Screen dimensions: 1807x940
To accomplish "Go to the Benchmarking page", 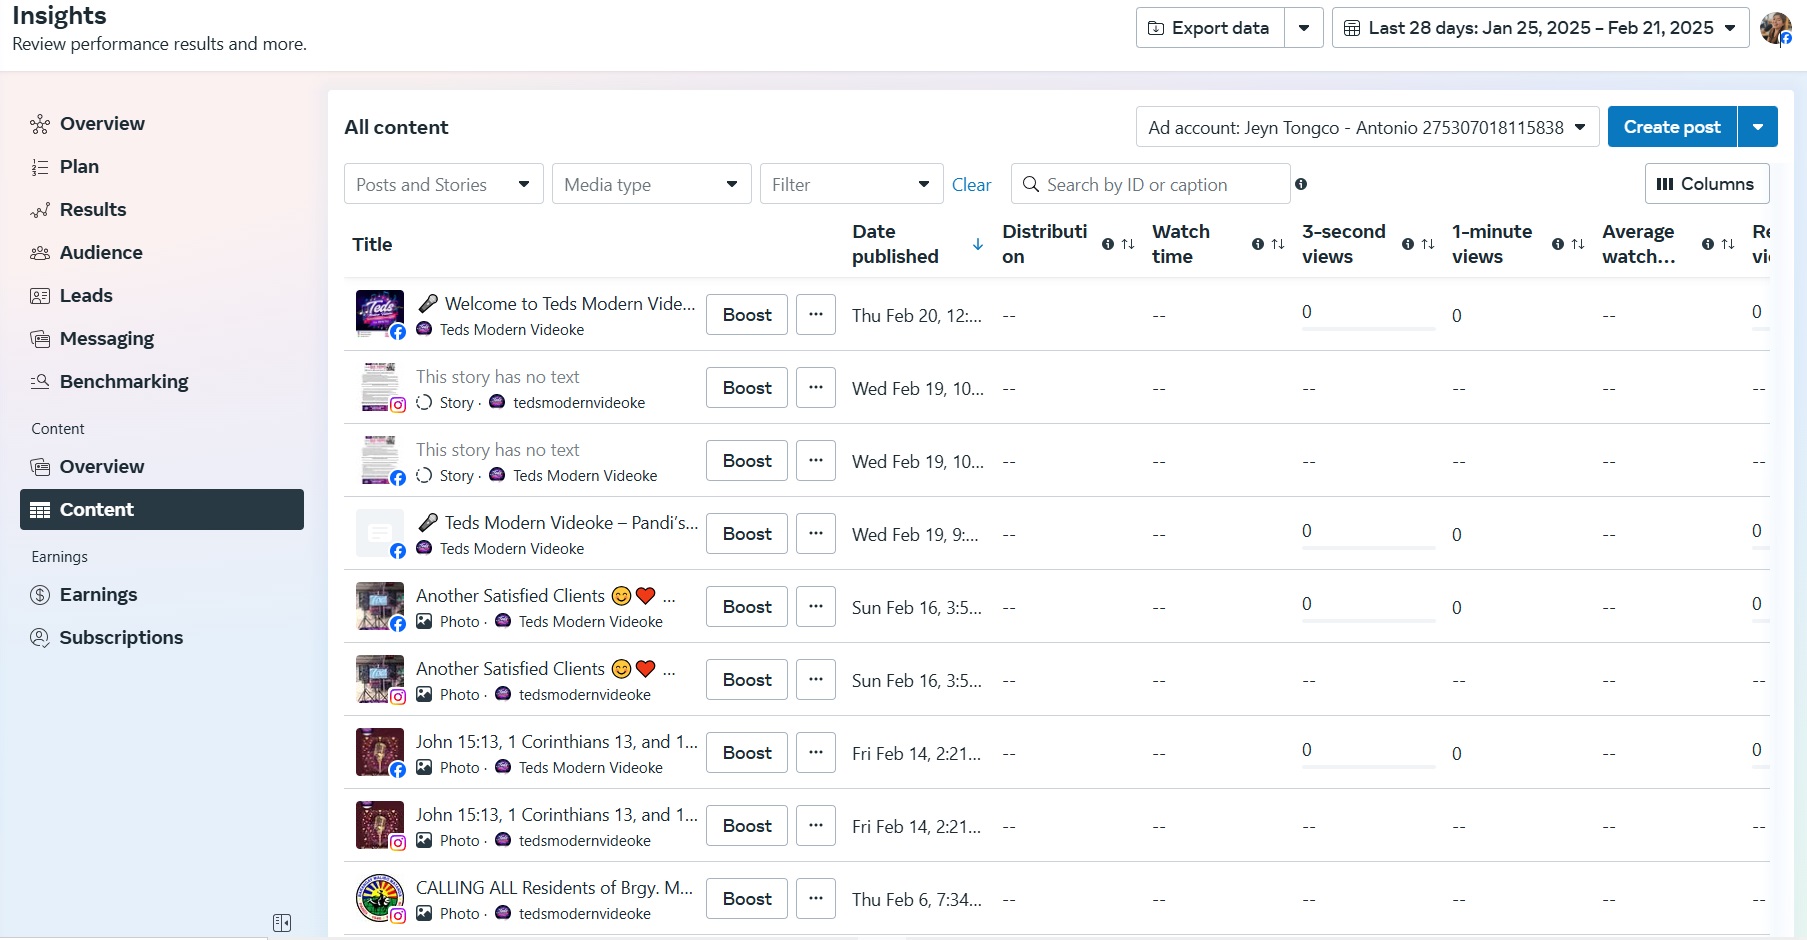I will pyautogui.click(x=123, y=382).
